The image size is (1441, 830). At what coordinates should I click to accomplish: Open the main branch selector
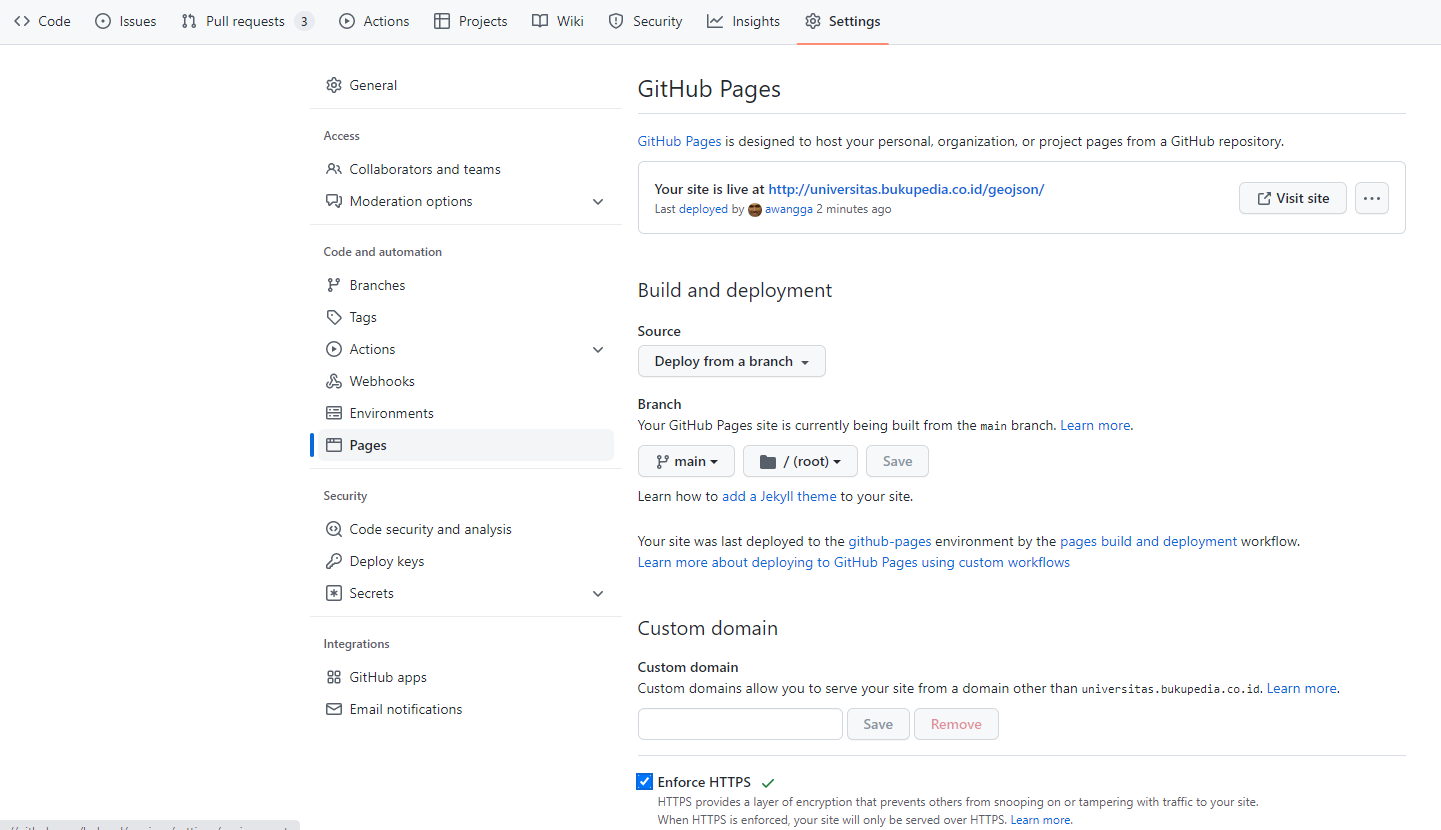click(686, 461)
